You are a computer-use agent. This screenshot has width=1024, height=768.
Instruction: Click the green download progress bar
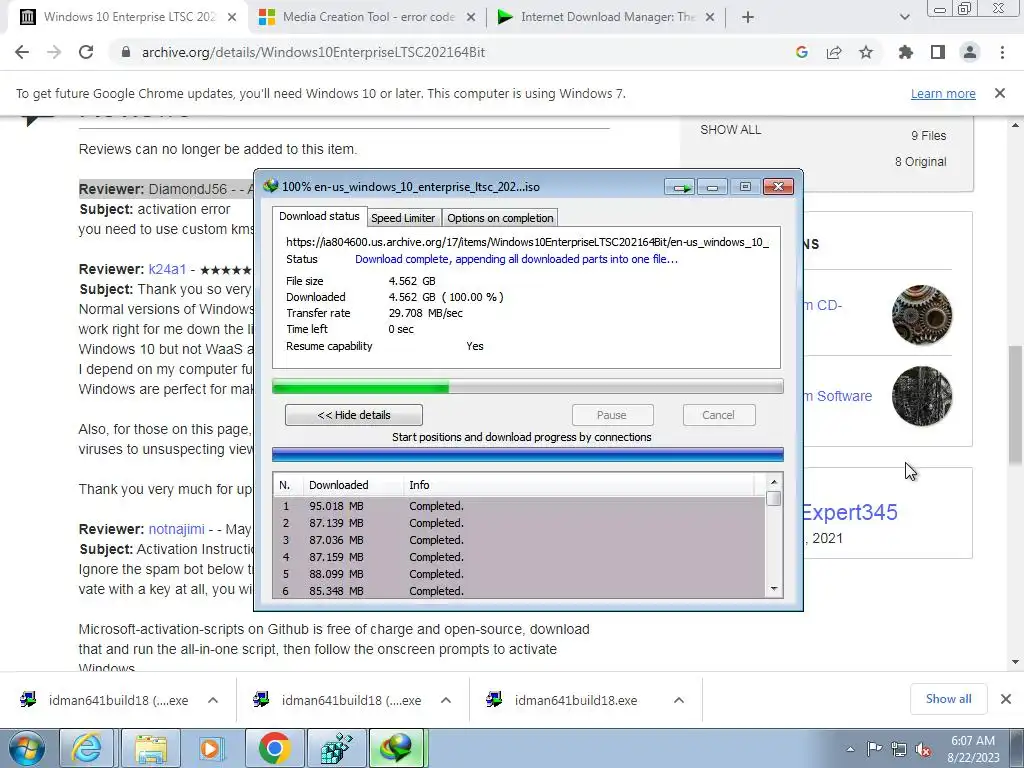click(x=528, y=387)
